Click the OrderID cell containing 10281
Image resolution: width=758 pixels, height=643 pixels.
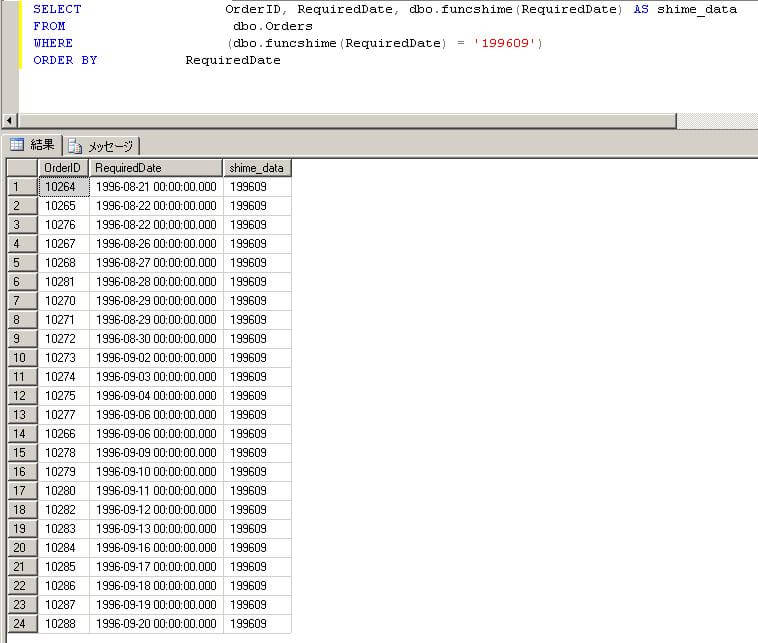click(63, 282)
